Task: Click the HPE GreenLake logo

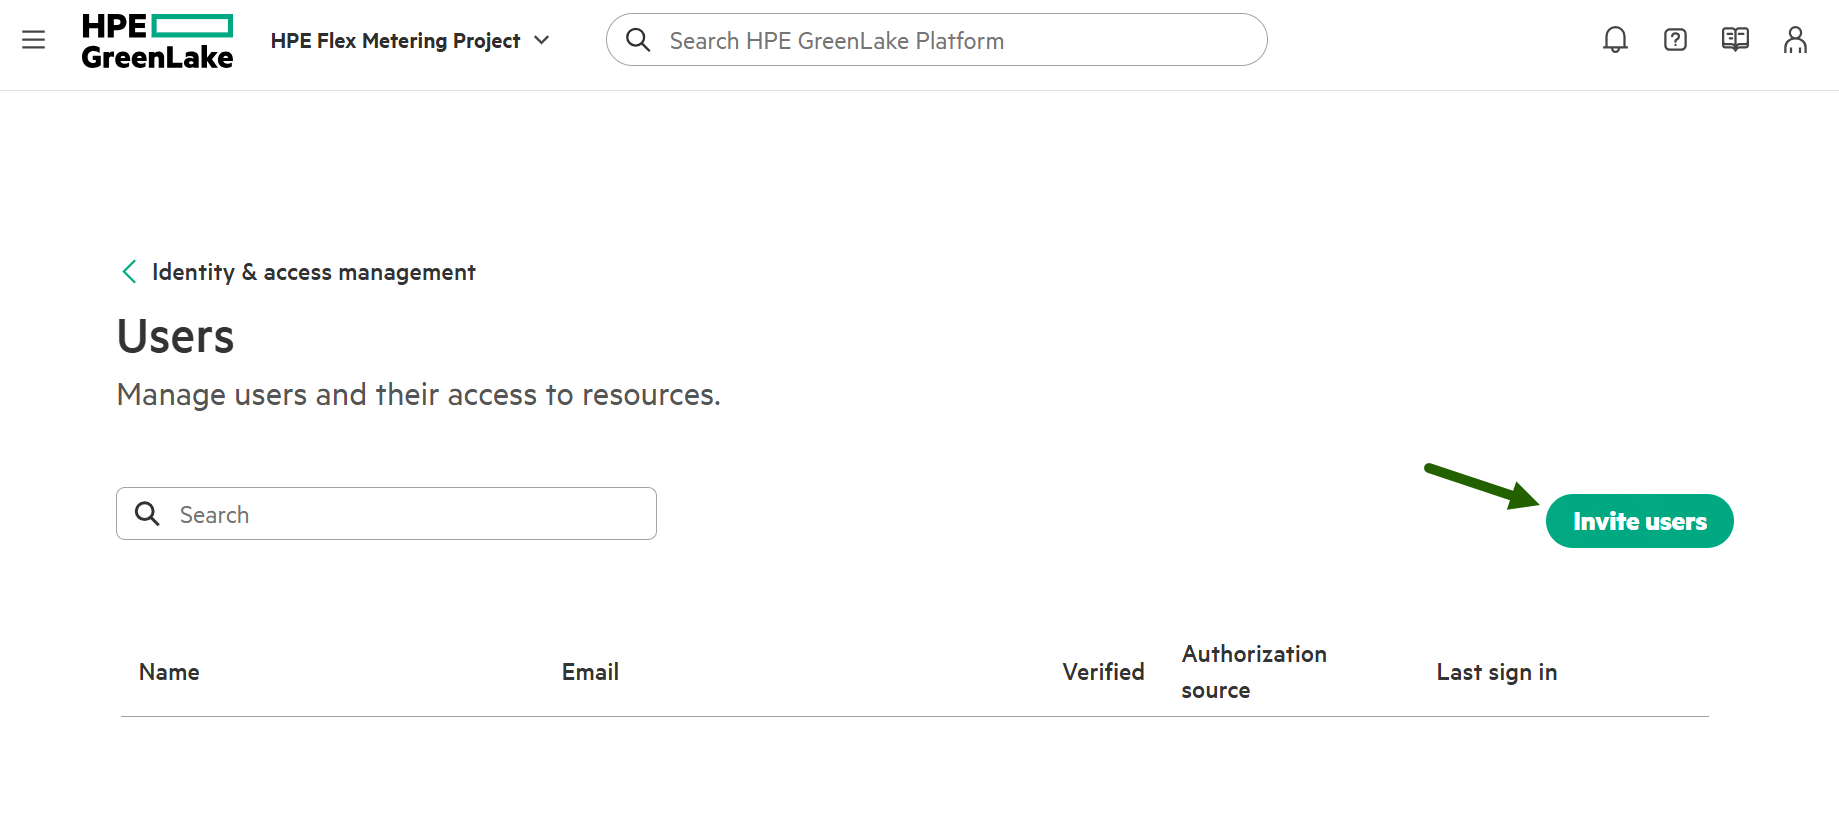Action: 157,41
